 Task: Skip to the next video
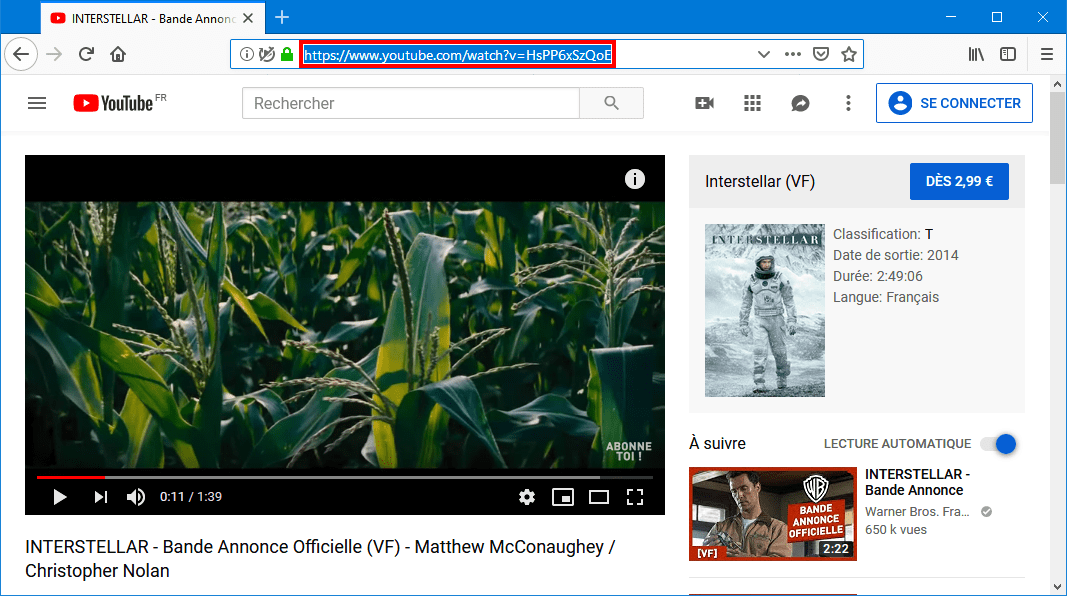pyautogui.click(x=101, y=497)
